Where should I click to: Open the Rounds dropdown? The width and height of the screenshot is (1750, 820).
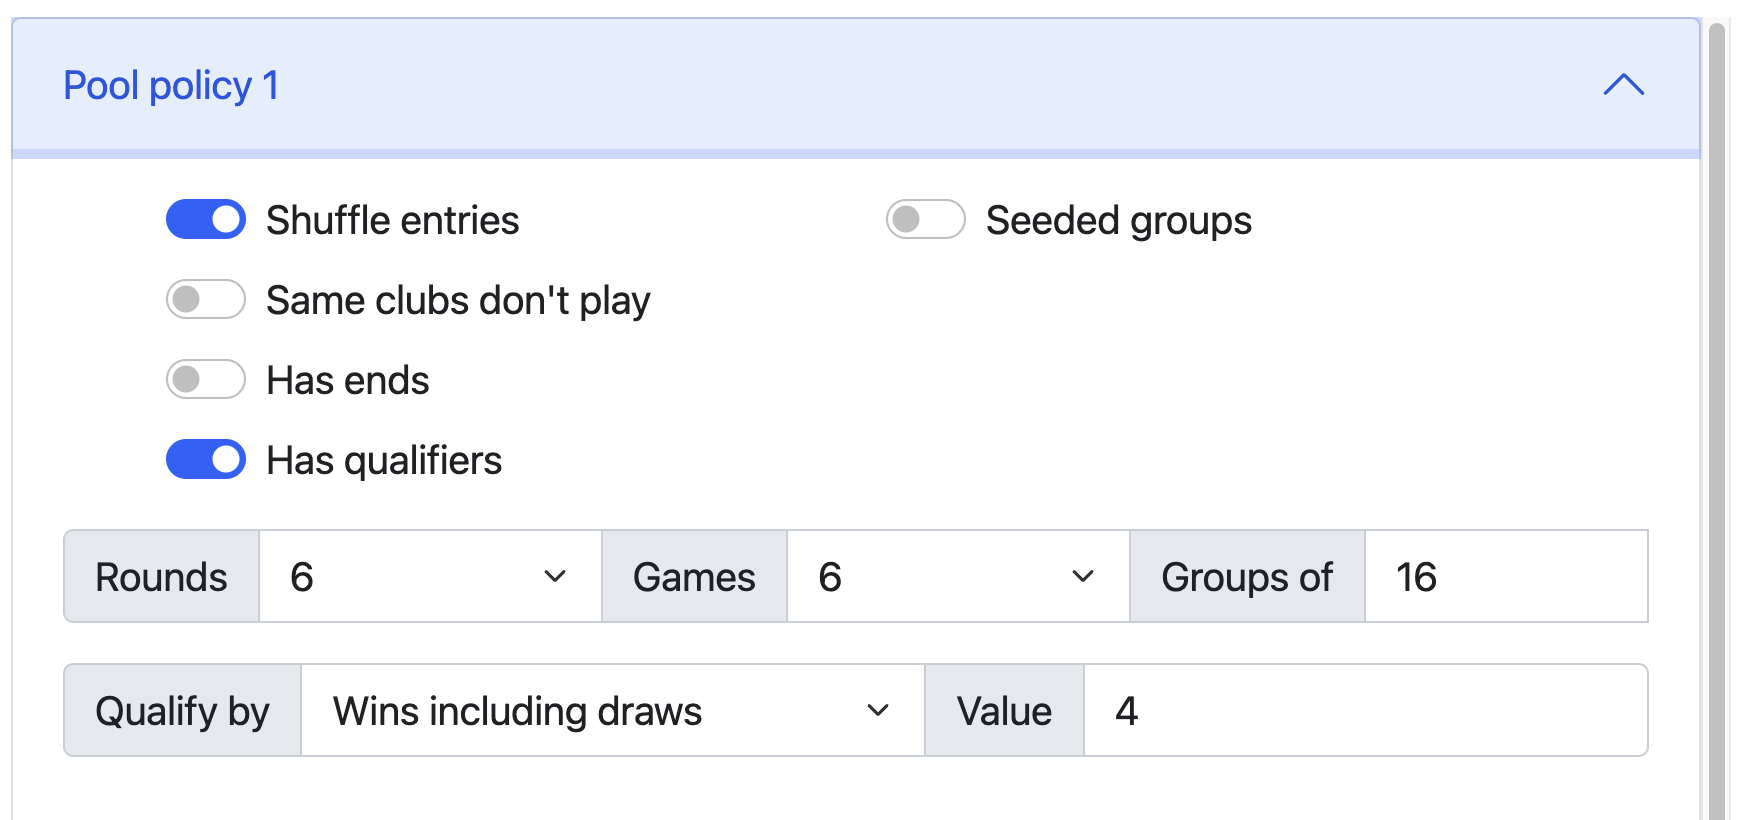tap(429, 577)
